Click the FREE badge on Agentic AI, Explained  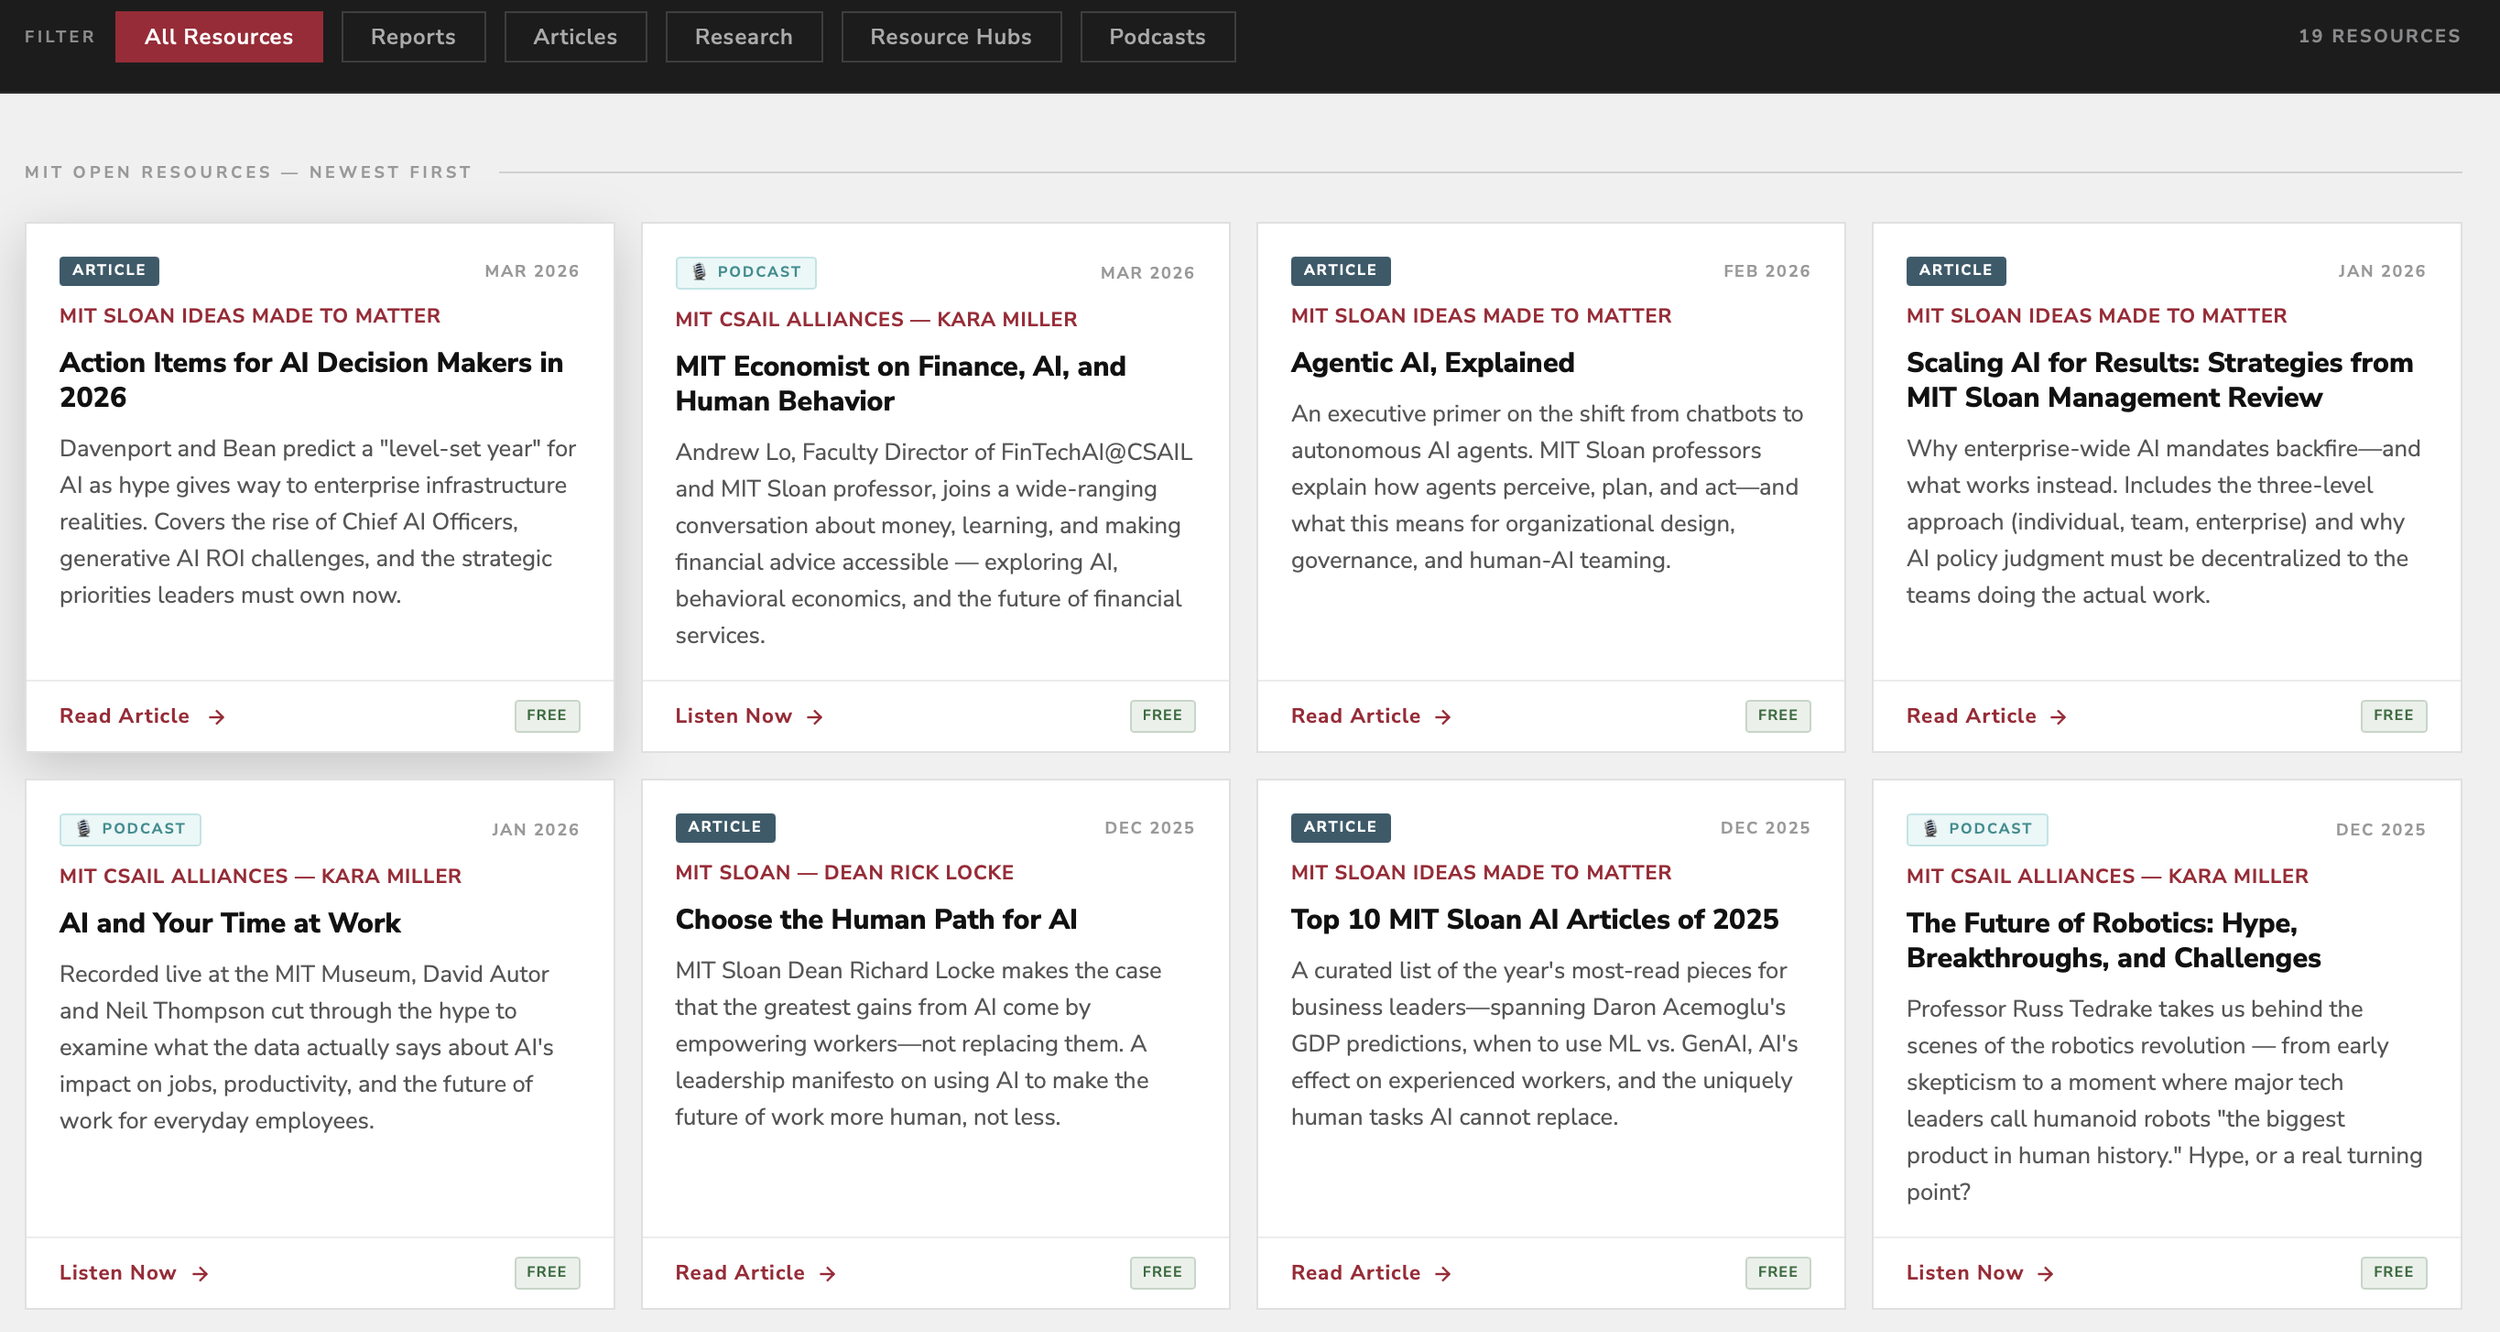1778,715
